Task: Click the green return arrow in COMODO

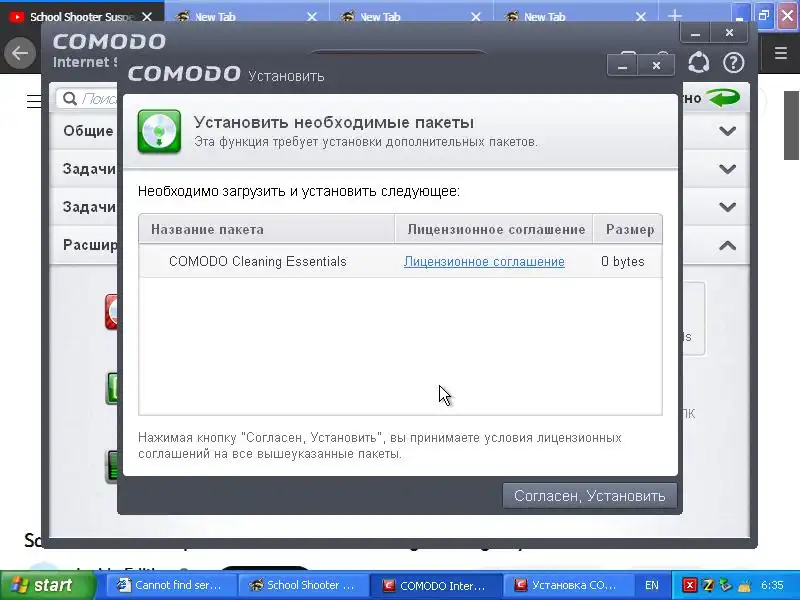Action: coord(724,97)
